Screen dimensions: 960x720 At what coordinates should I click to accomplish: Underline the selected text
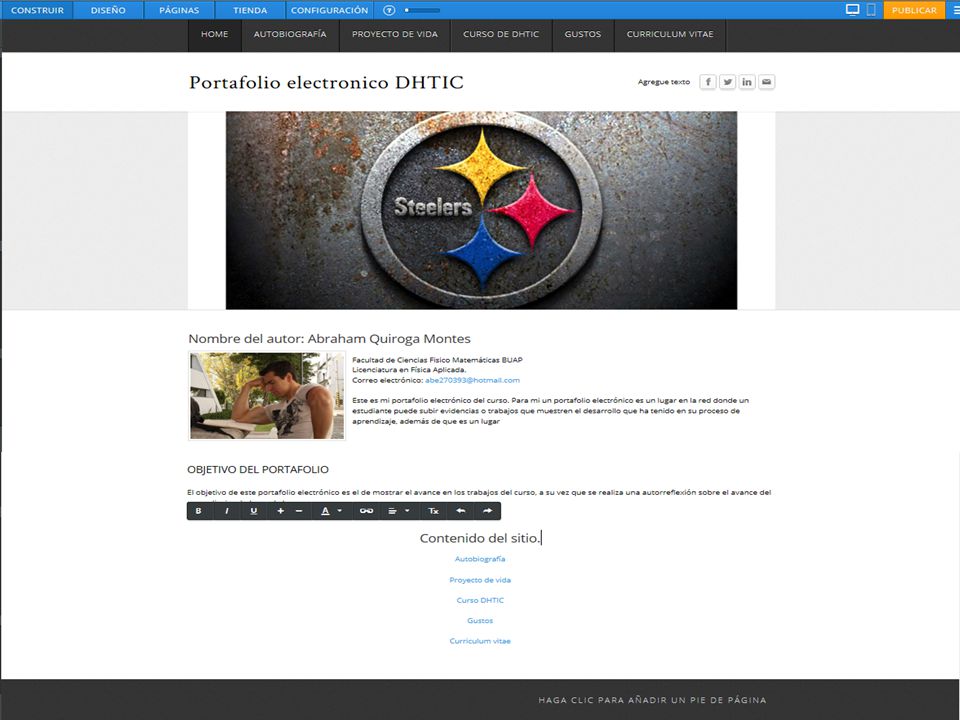point(253,511)
